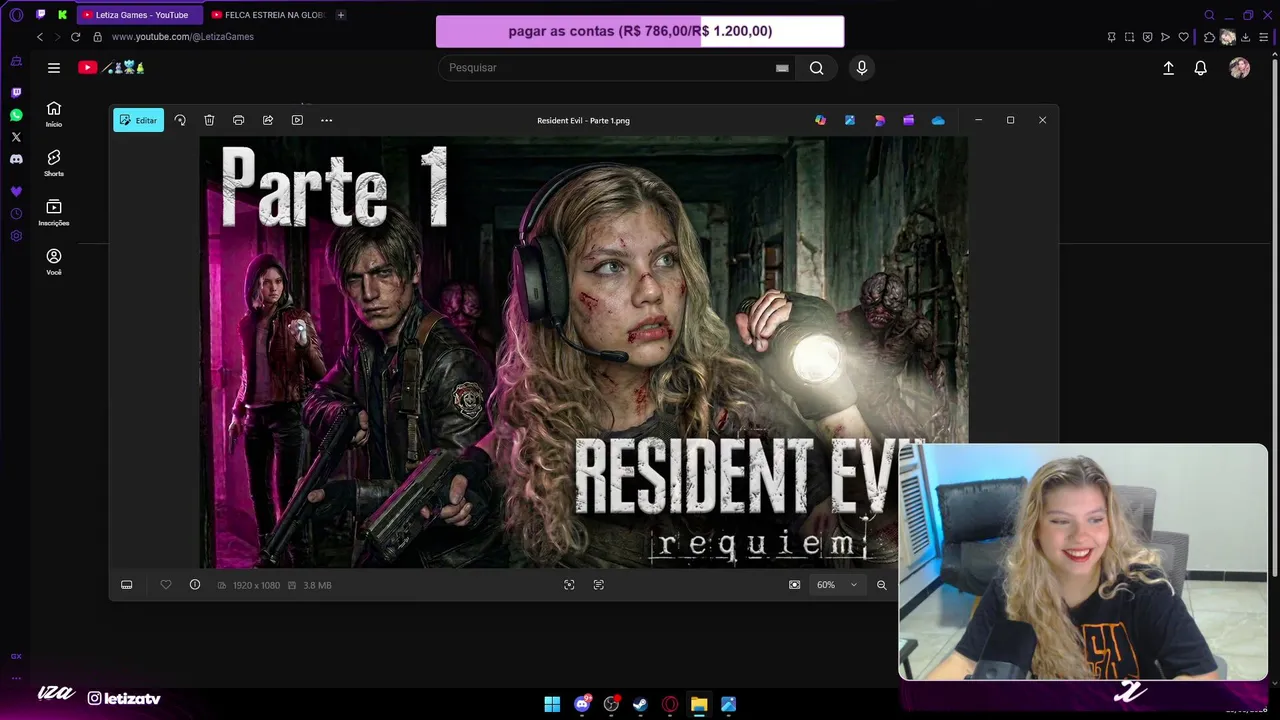Open pinned Twitch tab
This screenshot has width=1280, height=720.
(x=41, y=15)
